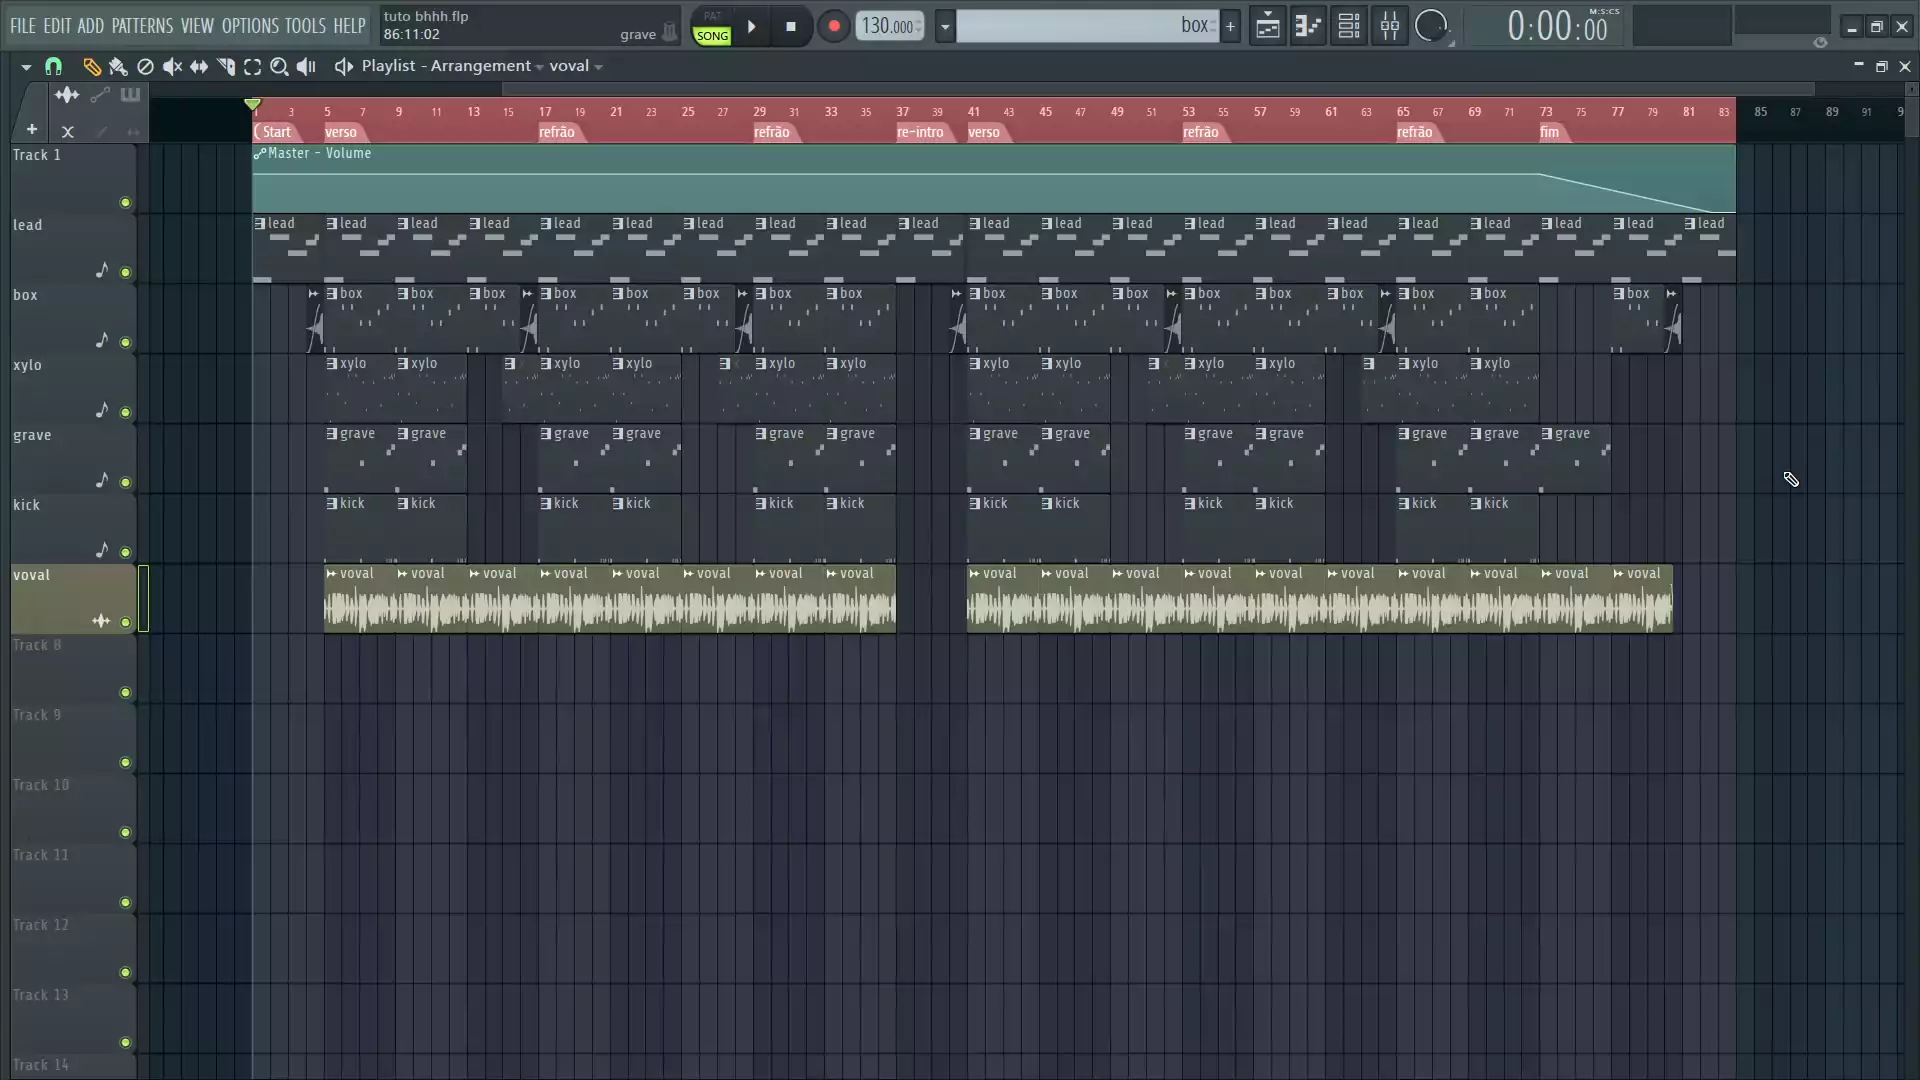Mute the box track green dot
Image resolution: width=1920 pixels, height=1080 pixels.
125,342
